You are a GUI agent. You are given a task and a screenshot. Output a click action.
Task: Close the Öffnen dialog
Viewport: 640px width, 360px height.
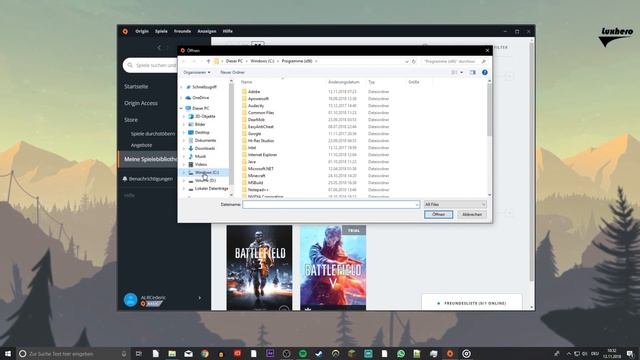pyautogui.click(x=487, y=51)
